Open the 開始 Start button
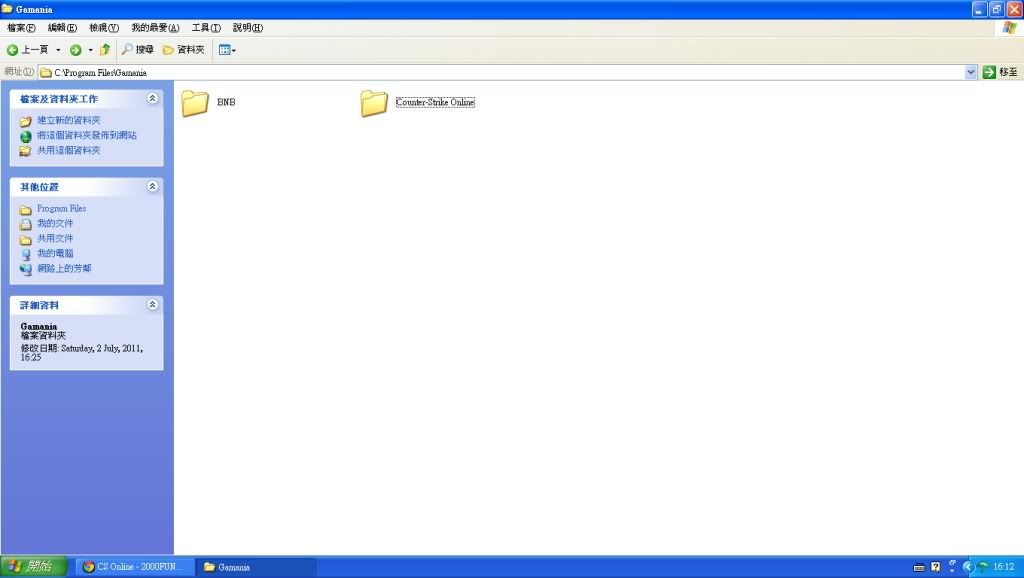This screenshot has width=1024, height=578. tap(33, 566)
